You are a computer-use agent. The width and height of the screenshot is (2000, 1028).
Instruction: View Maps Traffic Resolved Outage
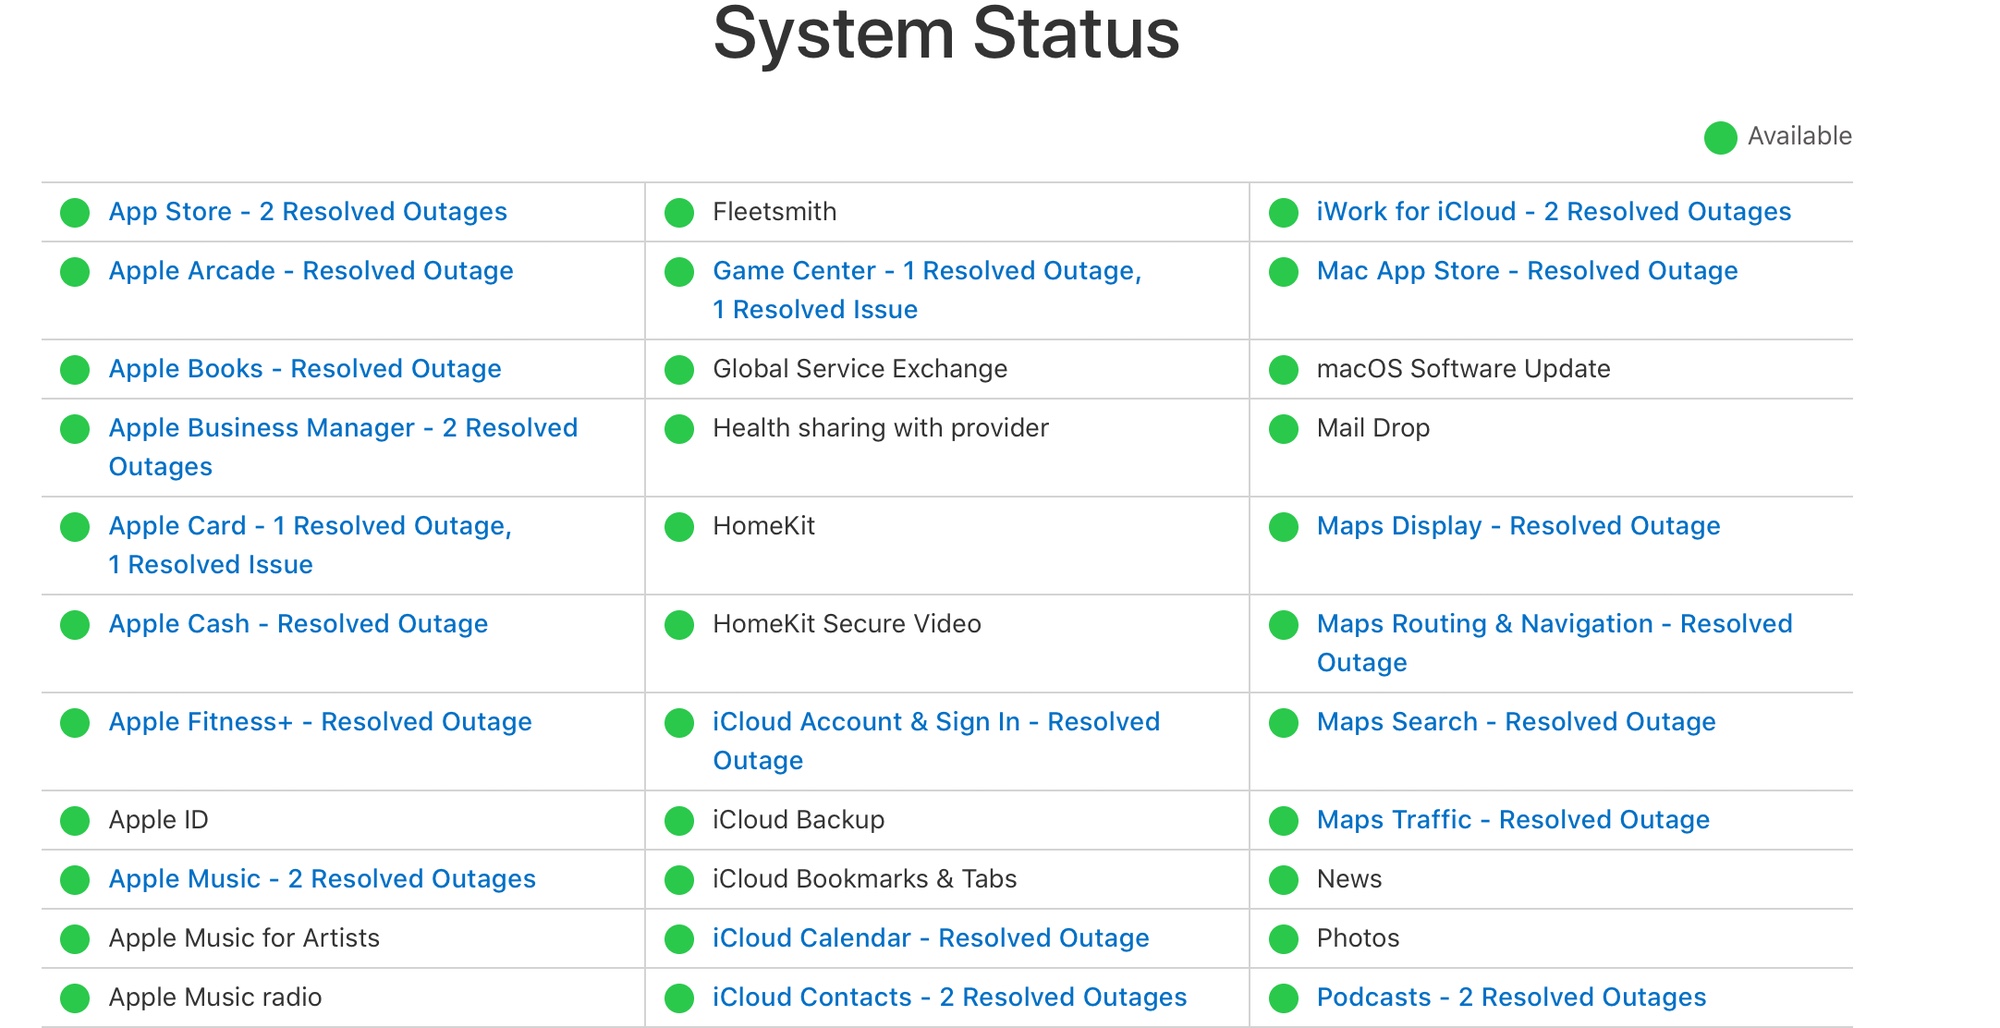(1513, 820)
